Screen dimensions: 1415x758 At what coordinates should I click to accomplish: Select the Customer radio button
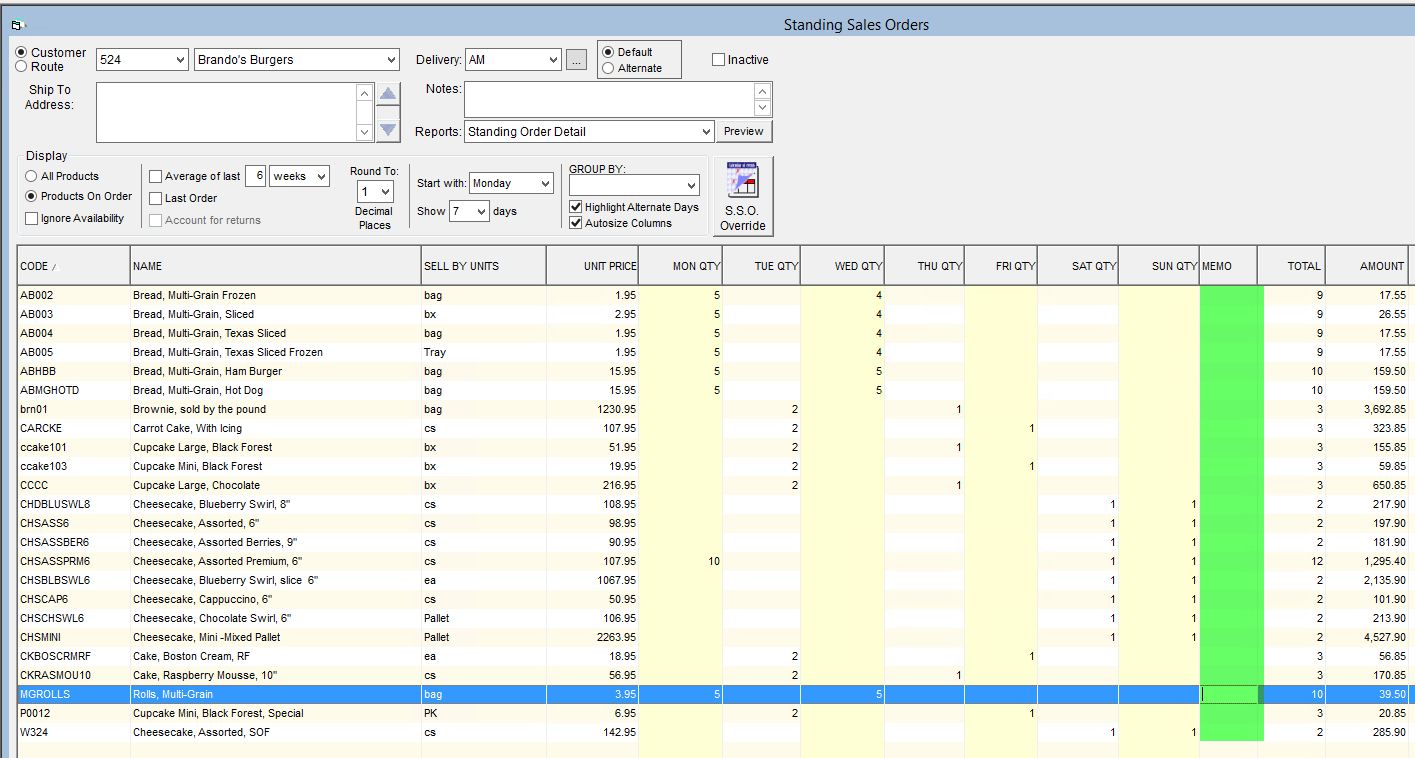coord(22,52)
